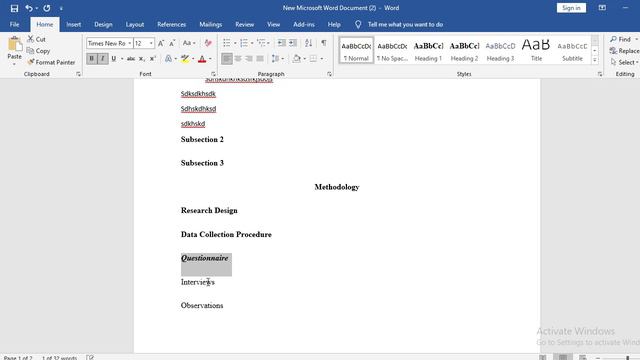Switch to the Layout tab
This screenshot has width=640, height=360.
click(135, 24)
